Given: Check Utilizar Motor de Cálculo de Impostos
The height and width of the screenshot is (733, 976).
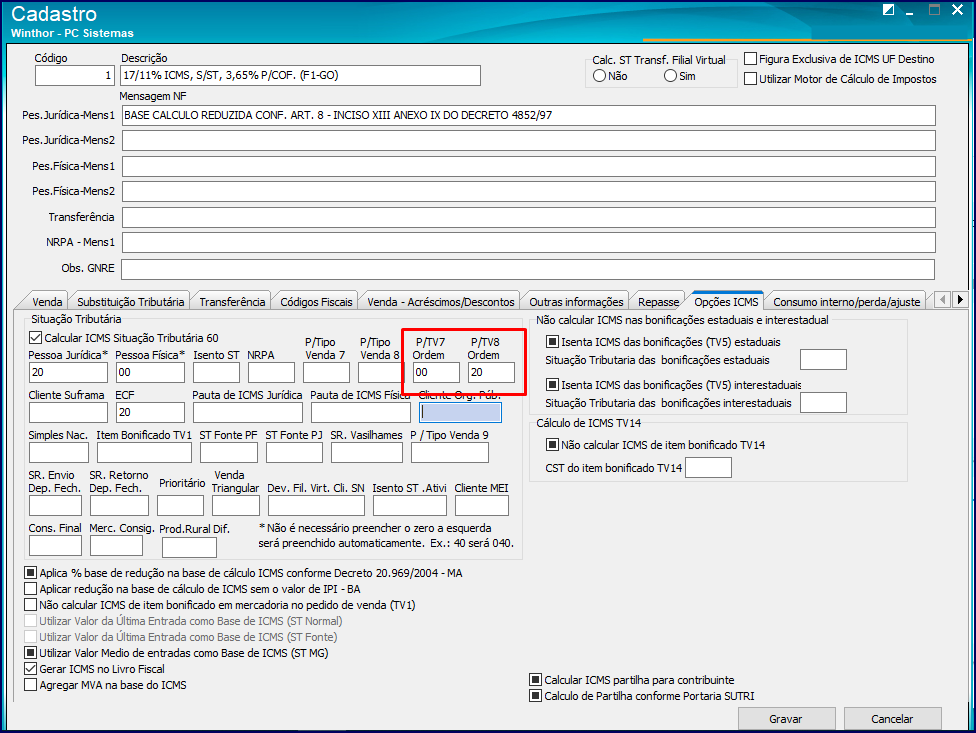Looking at the screenshot, I should tap(750, 79).
